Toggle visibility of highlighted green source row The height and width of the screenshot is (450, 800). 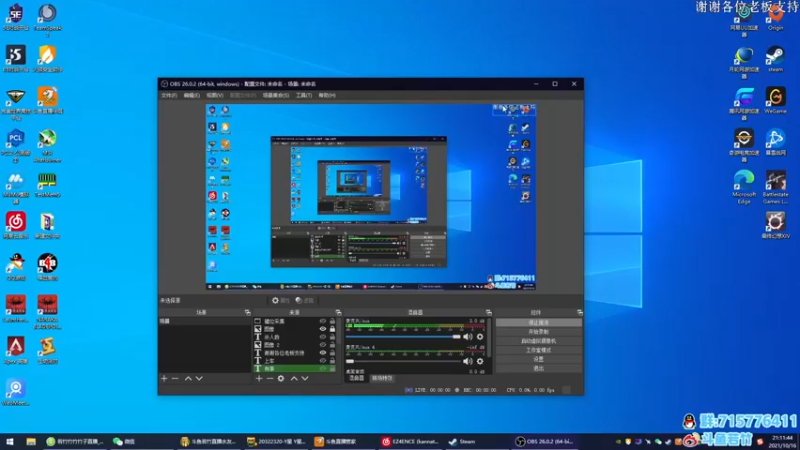click(322, 368)
